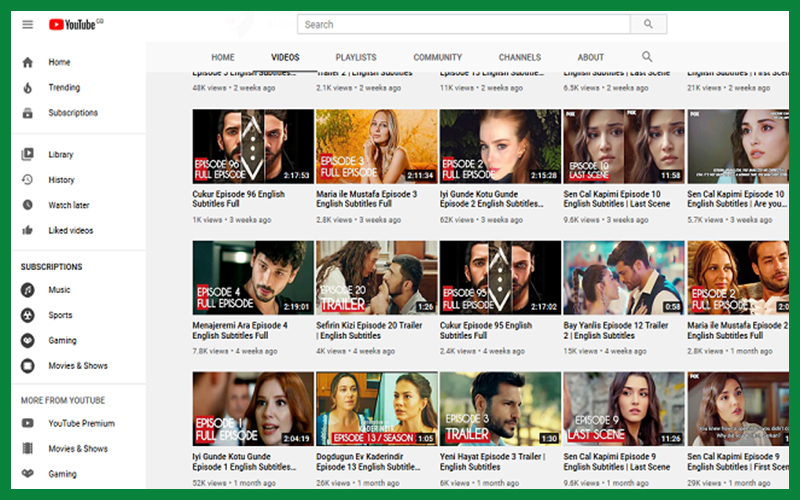Open the ABOUT tab
This screenshot has height=500, width=800.
coord(590,57)
